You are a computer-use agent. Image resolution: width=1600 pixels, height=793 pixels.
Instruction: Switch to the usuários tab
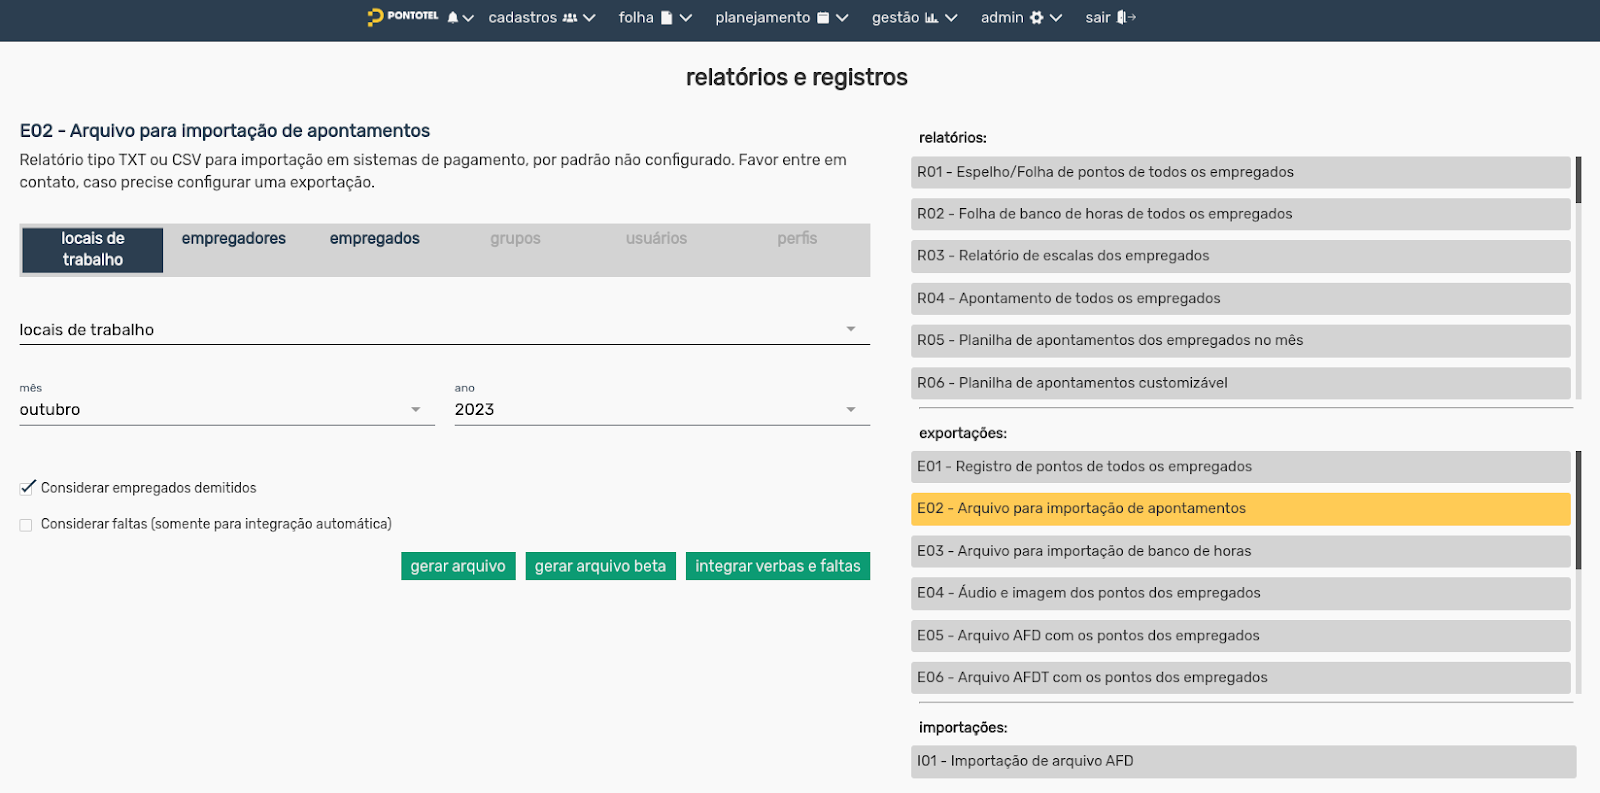point(656,238)
